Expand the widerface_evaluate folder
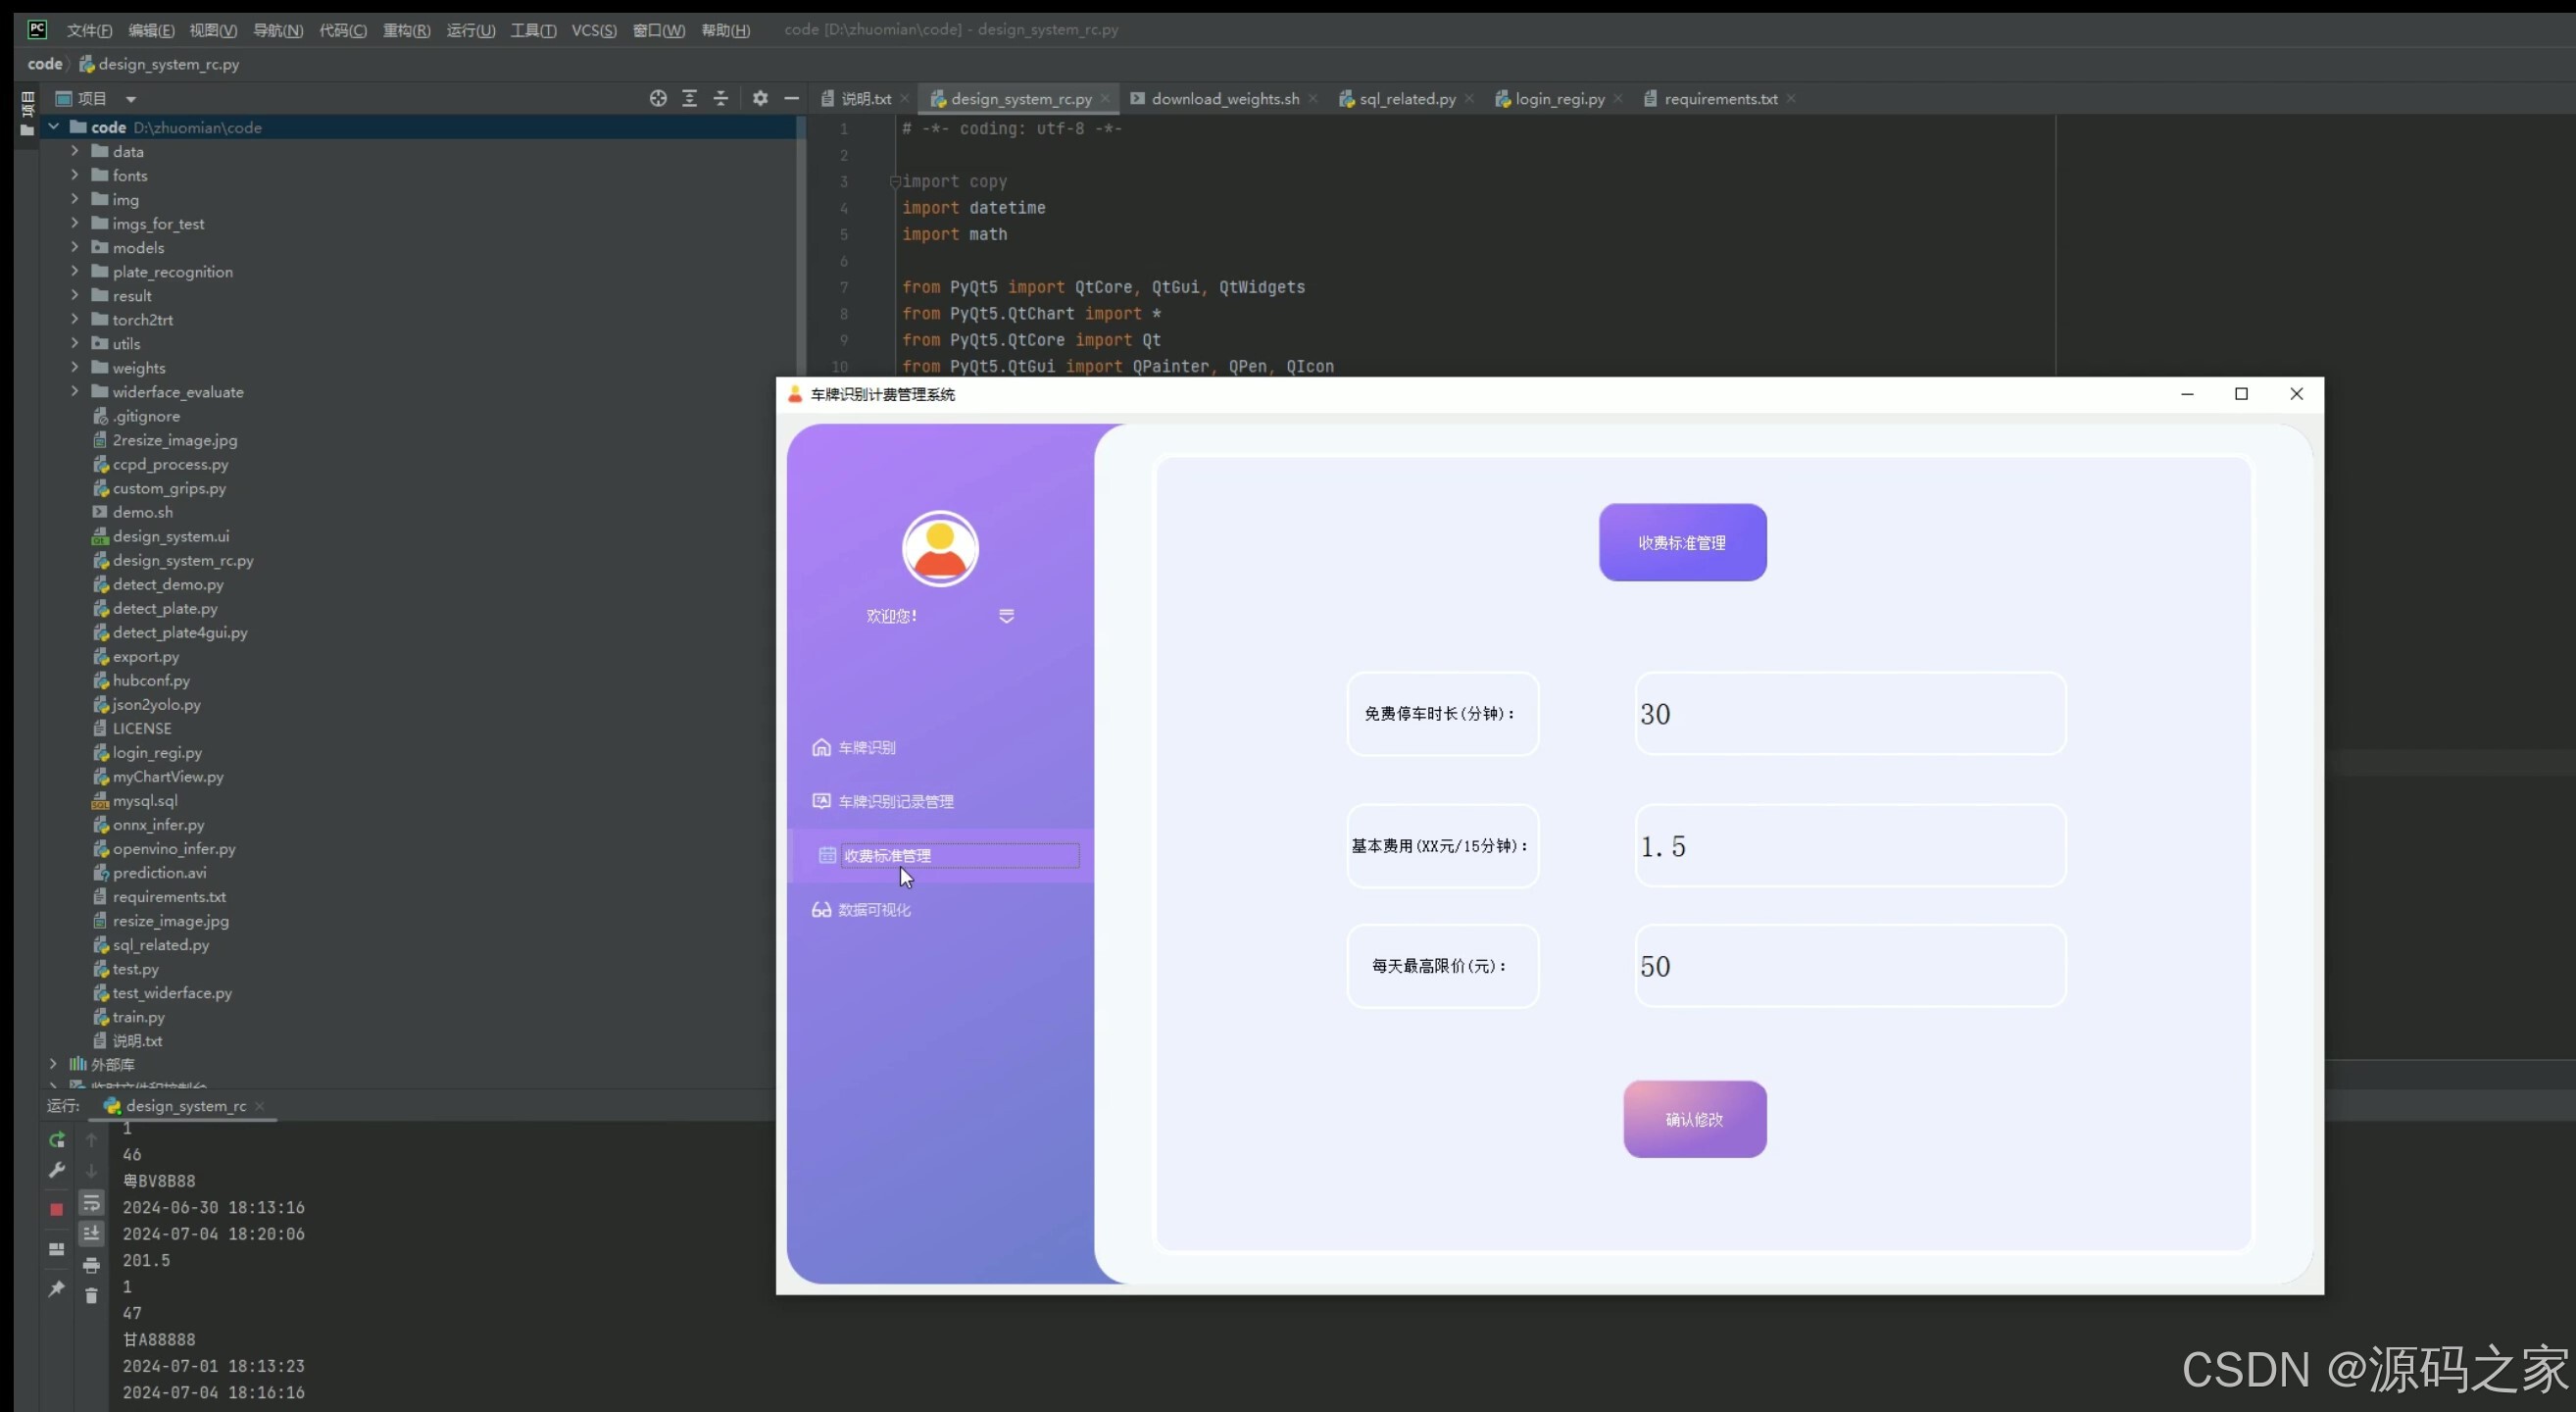Viewport: 2576px width, 1412px height. coord(75,391)
